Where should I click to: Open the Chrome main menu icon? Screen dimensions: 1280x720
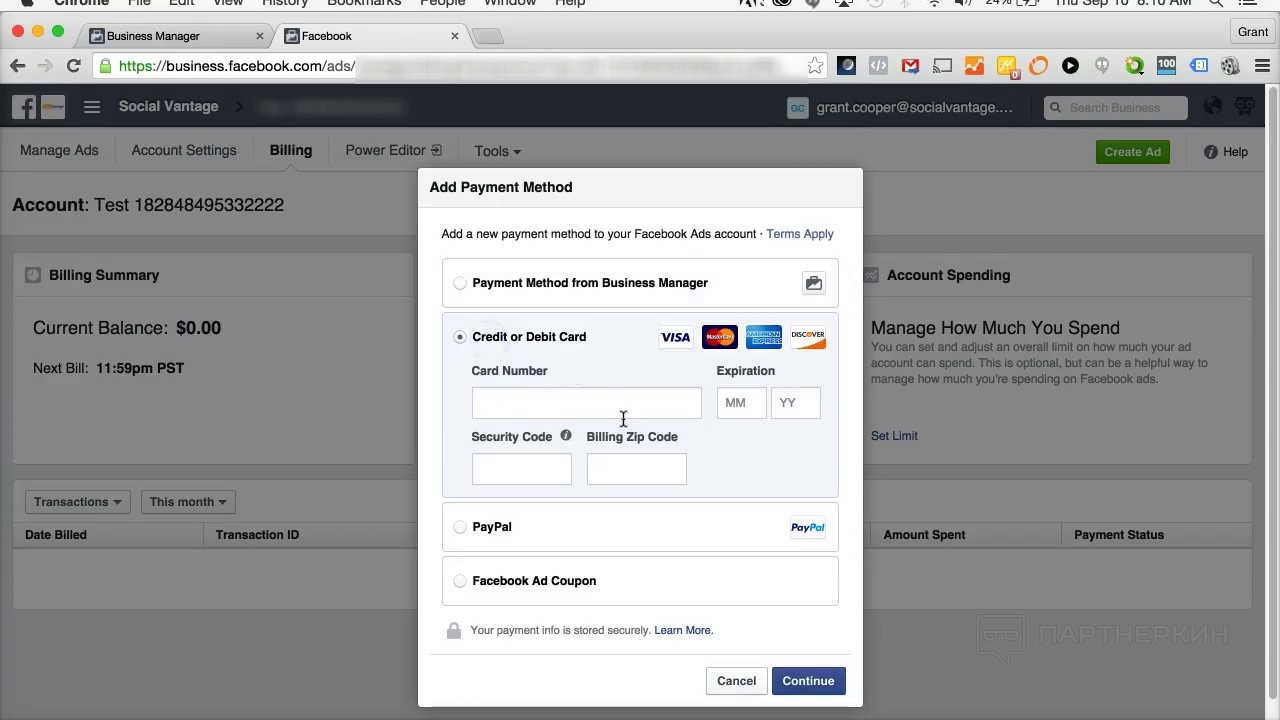click(1261, 66)
